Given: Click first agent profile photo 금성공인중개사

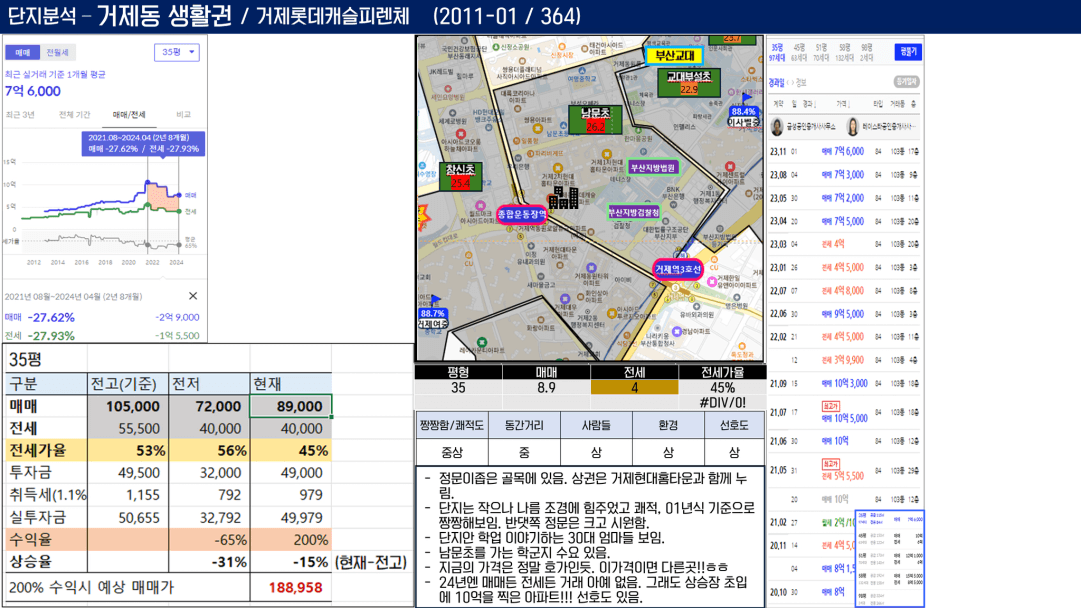Looking at the screenshot, I should click(778, 126).
